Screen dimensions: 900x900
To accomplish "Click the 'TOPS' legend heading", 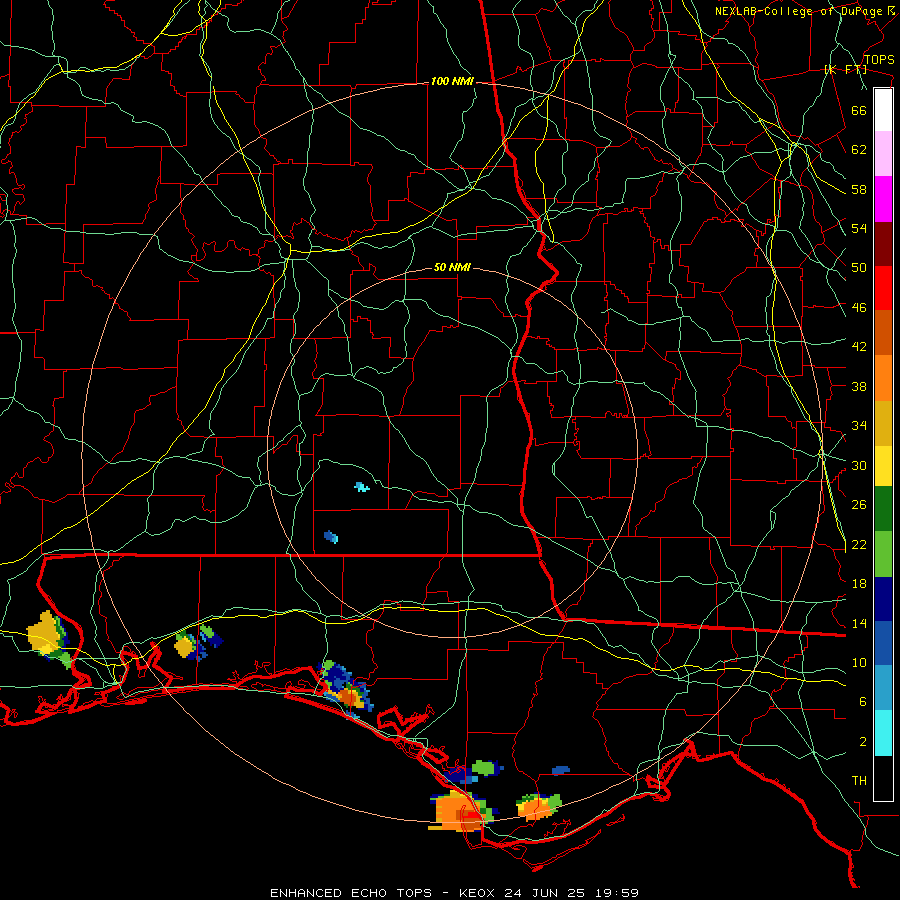I will click(x=879, y=60).
